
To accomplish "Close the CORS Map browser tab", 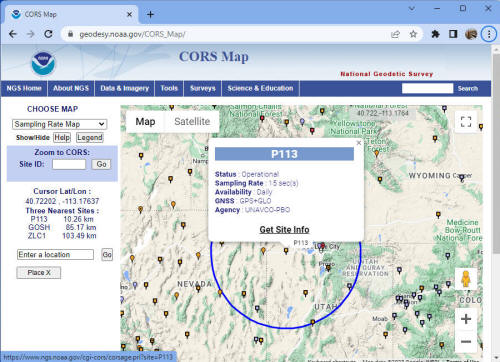I will [129, 14].
